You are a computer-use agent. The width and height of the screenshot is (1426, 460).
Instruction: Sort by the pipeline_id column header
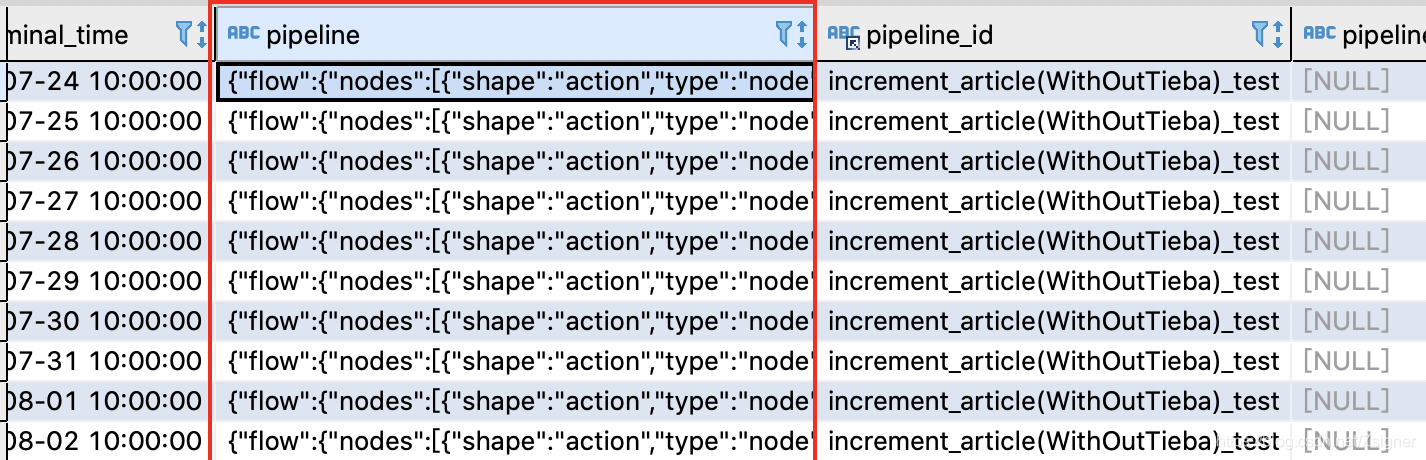929,36
